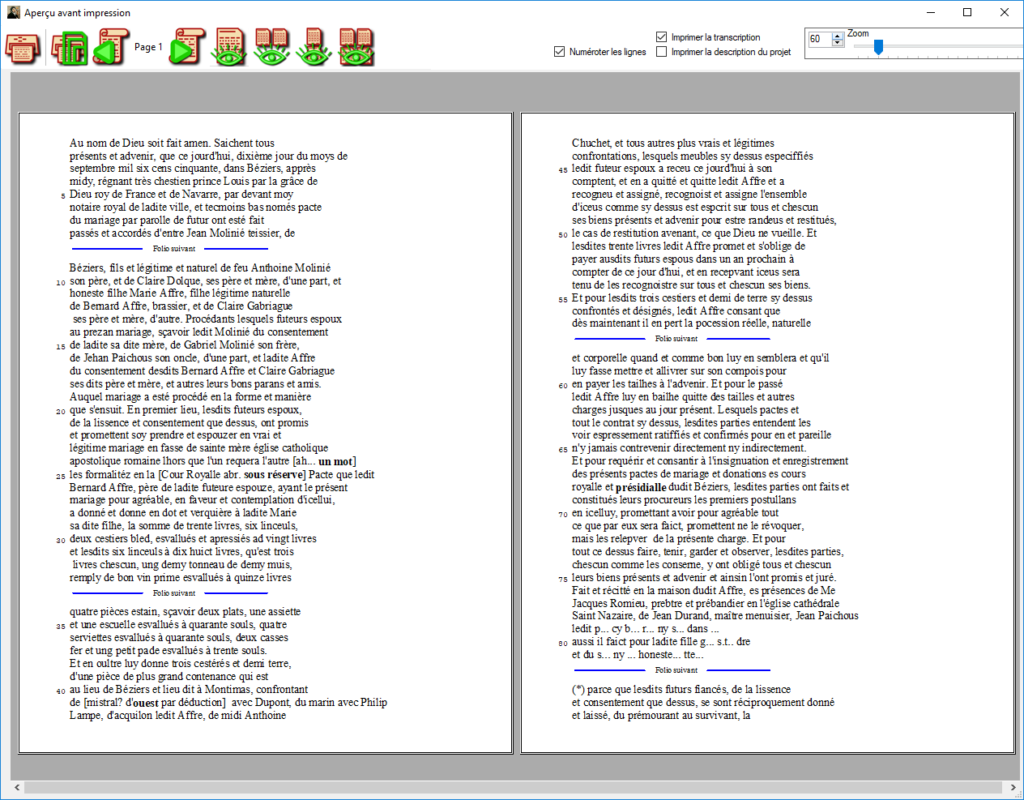The width and height of the screenshot is (1024, 800).
Task: Click the bold text 'sous réserve' on left page
Action: [274, 475]
